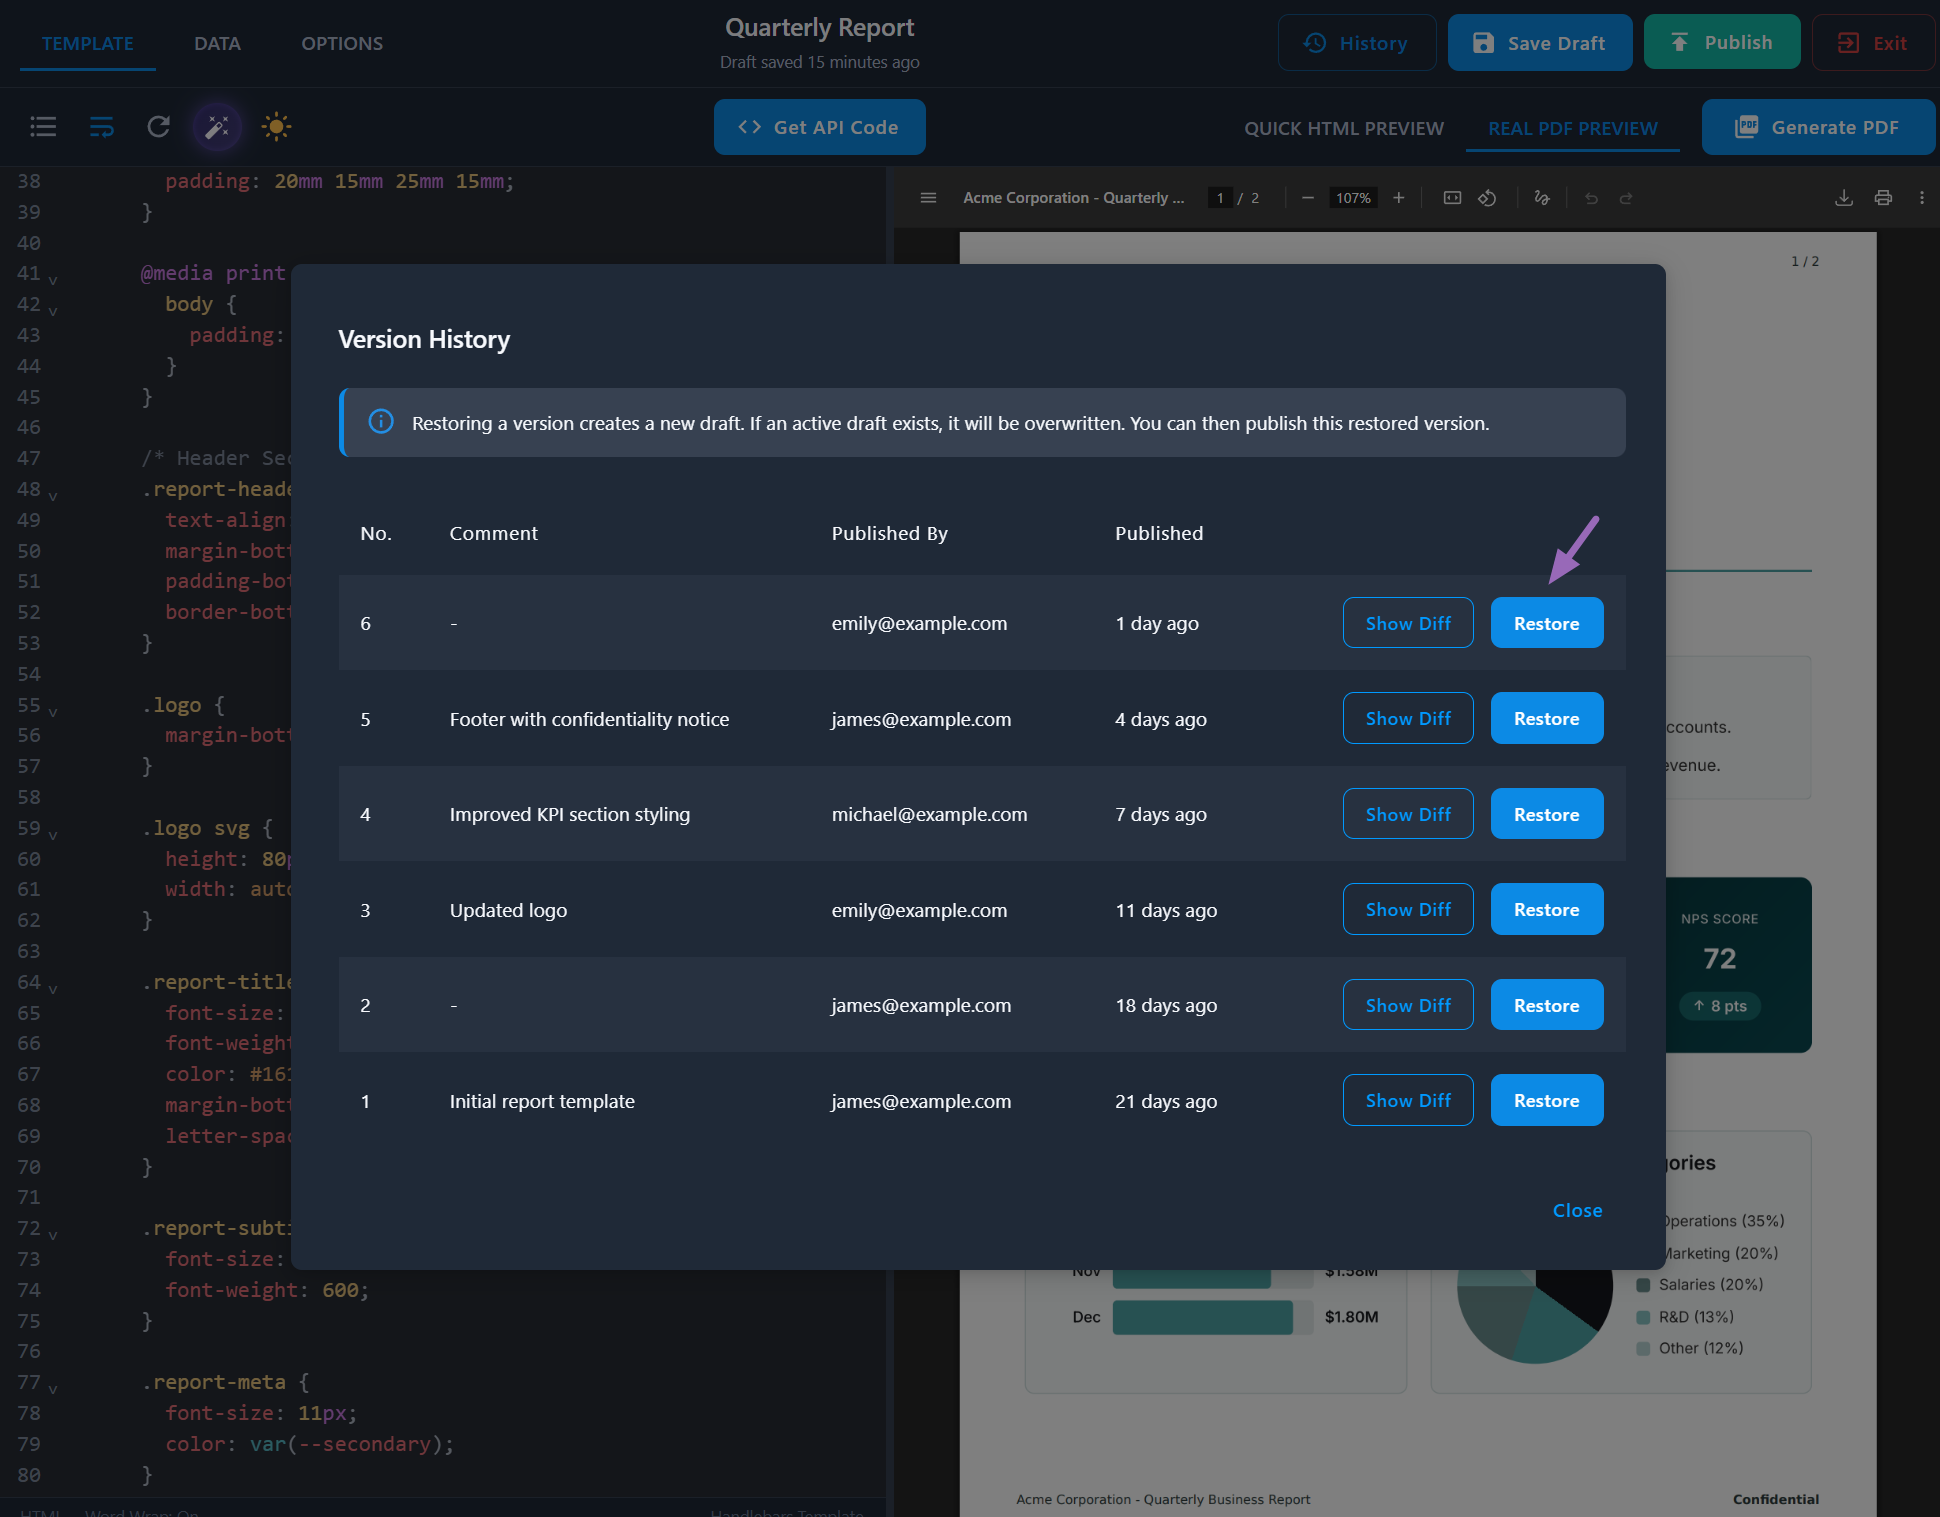Collapse code fold arrow at line 41
Screen dimensions: 1940x1517
tap(53, 279)
